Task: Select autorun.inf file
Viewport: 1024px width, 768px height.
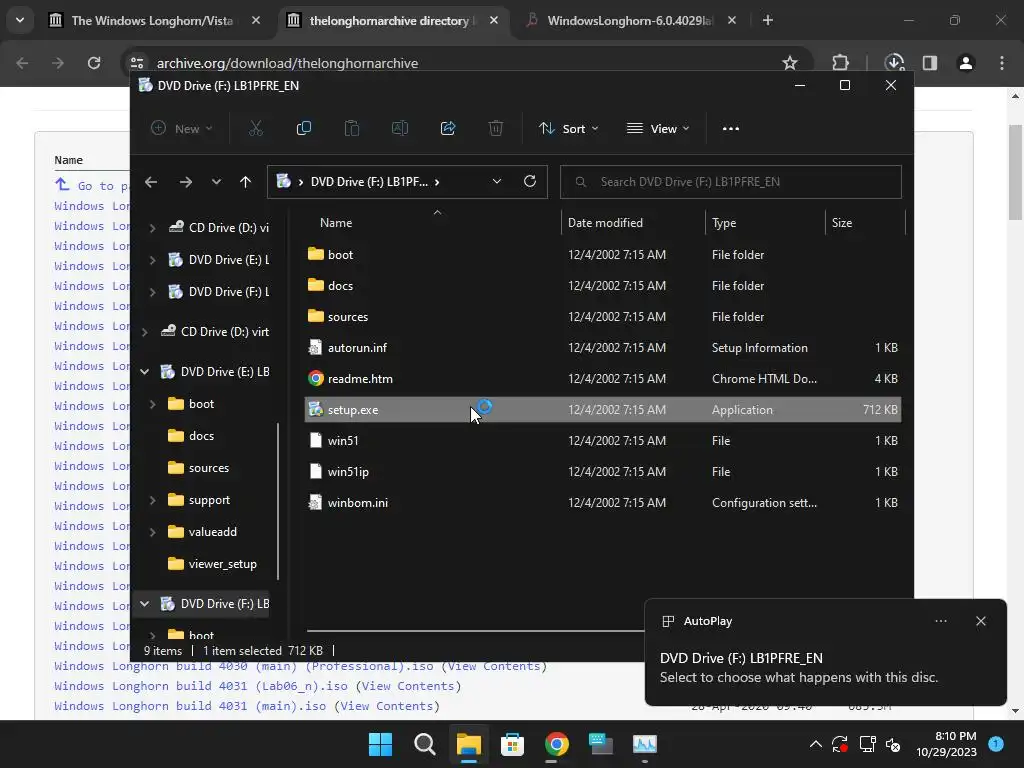Action: tap(603, 347)
